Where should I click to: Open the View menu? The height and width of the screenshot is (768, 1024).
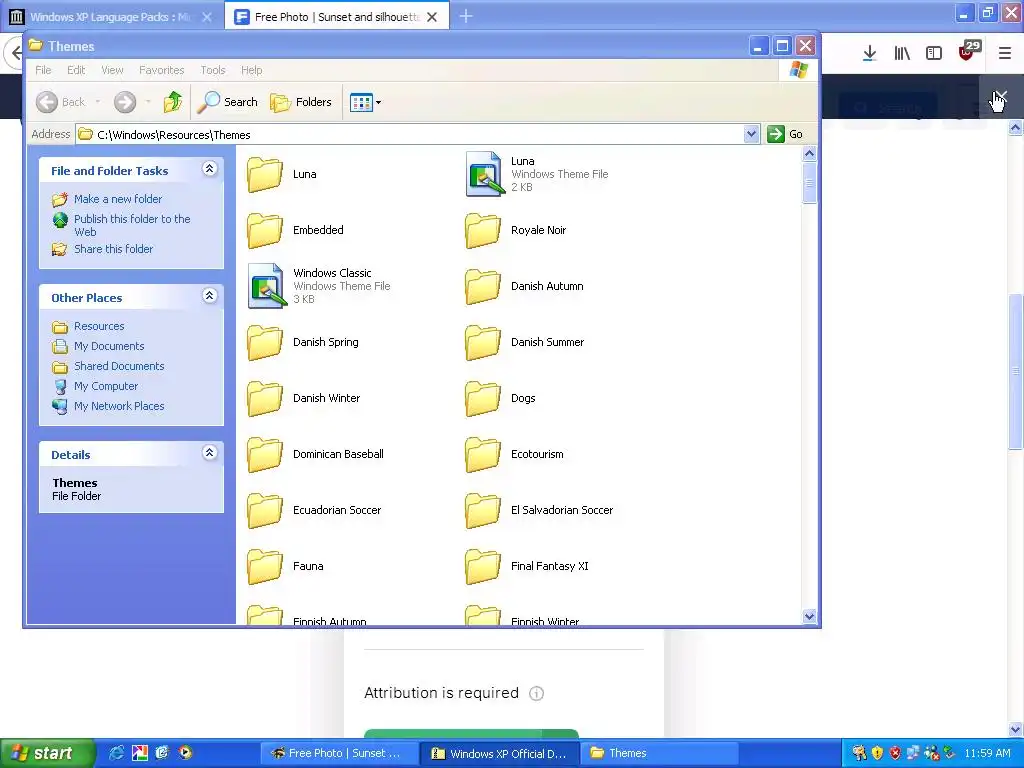[112, 70]
